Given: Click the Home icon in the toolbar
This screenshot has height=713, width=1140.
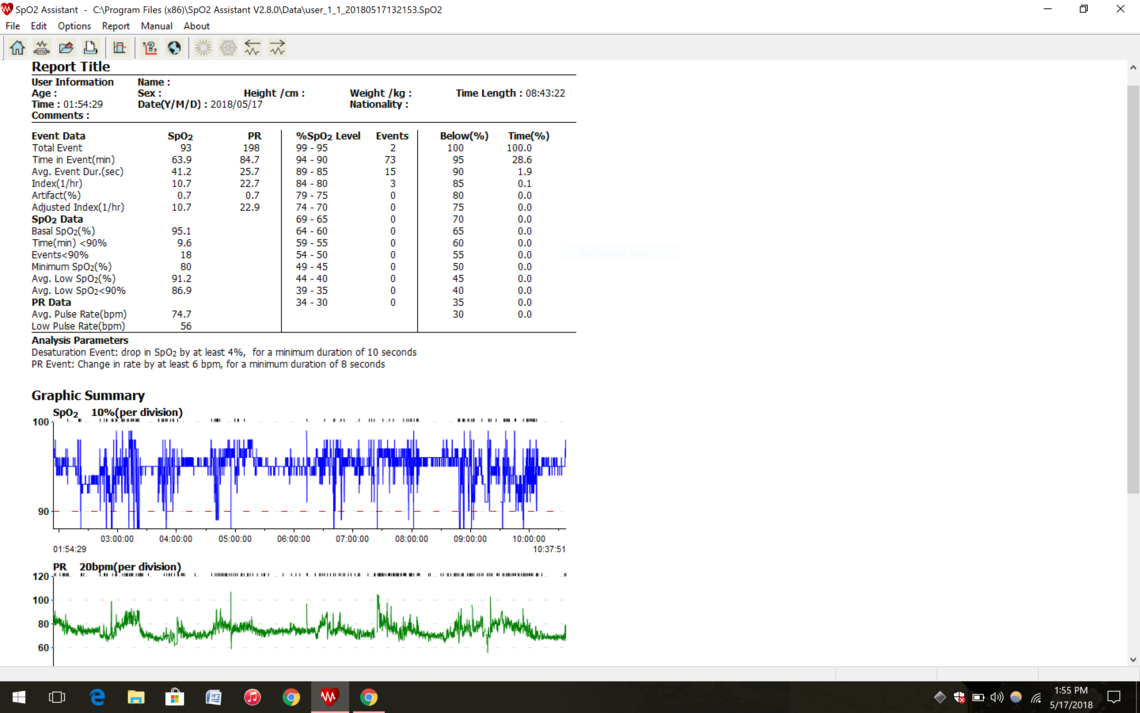Looking at the screenshot, I should pyautogui.click(x=17, y=48).
